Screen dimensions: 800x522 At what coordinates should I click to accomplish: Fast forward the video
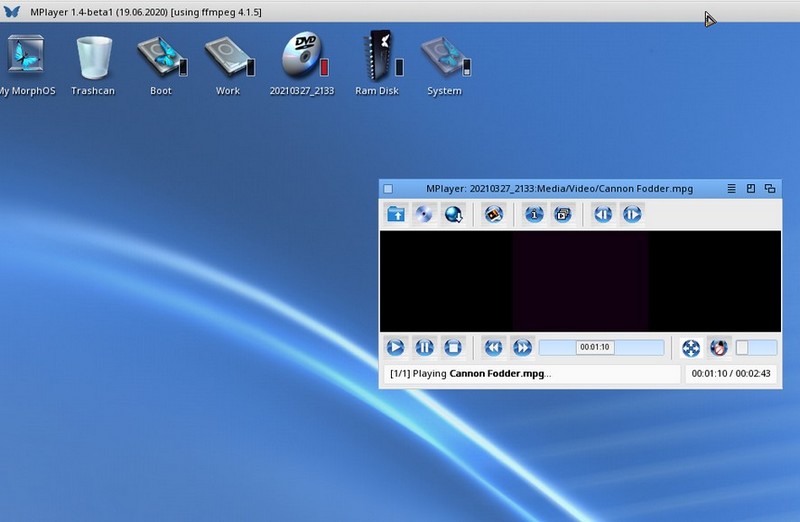tap(522, 348)
